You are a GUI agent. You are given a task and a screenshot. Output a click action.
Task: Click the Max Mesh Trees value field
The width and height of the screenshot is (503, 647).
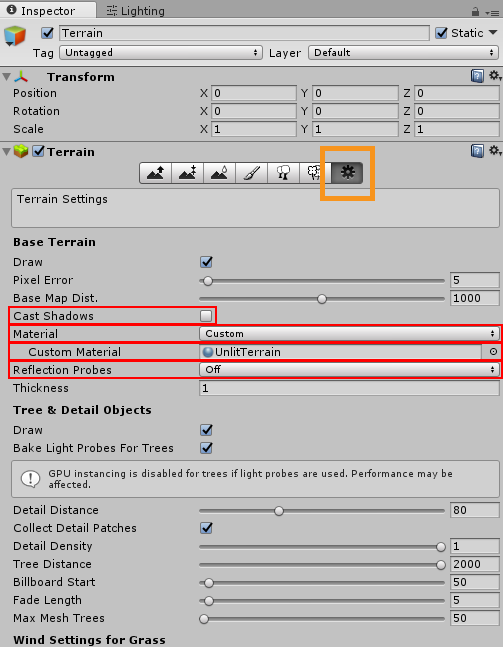pyautogui.click(x=475, y=618)
